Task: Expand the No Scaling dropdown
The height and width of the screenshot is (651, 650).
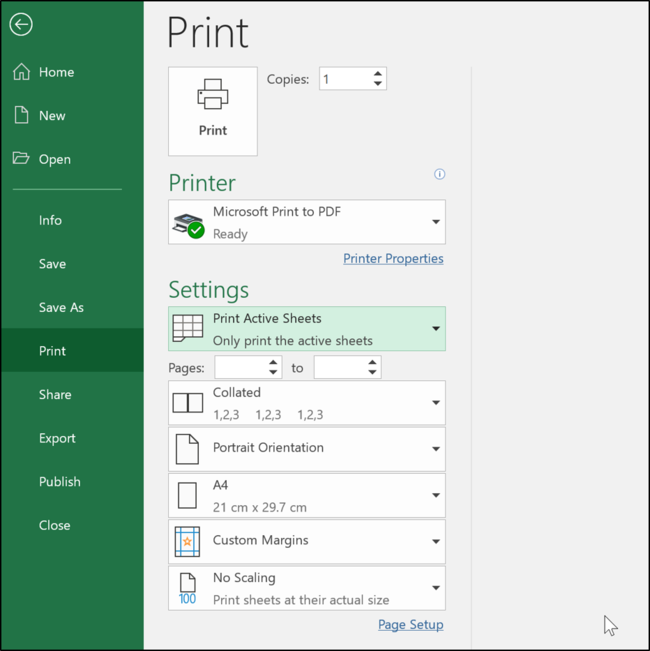Action: (436, 587)
